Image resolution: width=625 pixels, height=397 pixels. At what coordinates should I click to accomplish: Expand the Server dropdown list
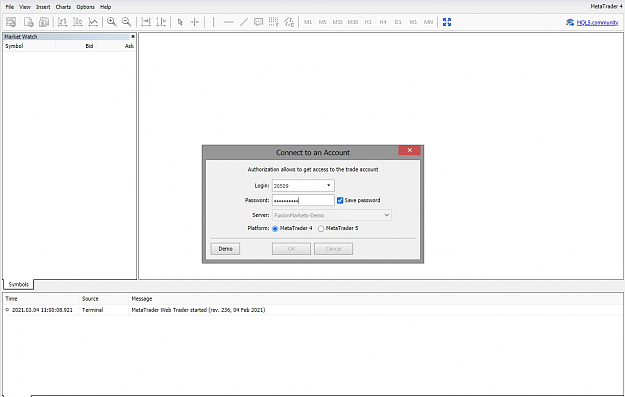pos(386,215)
